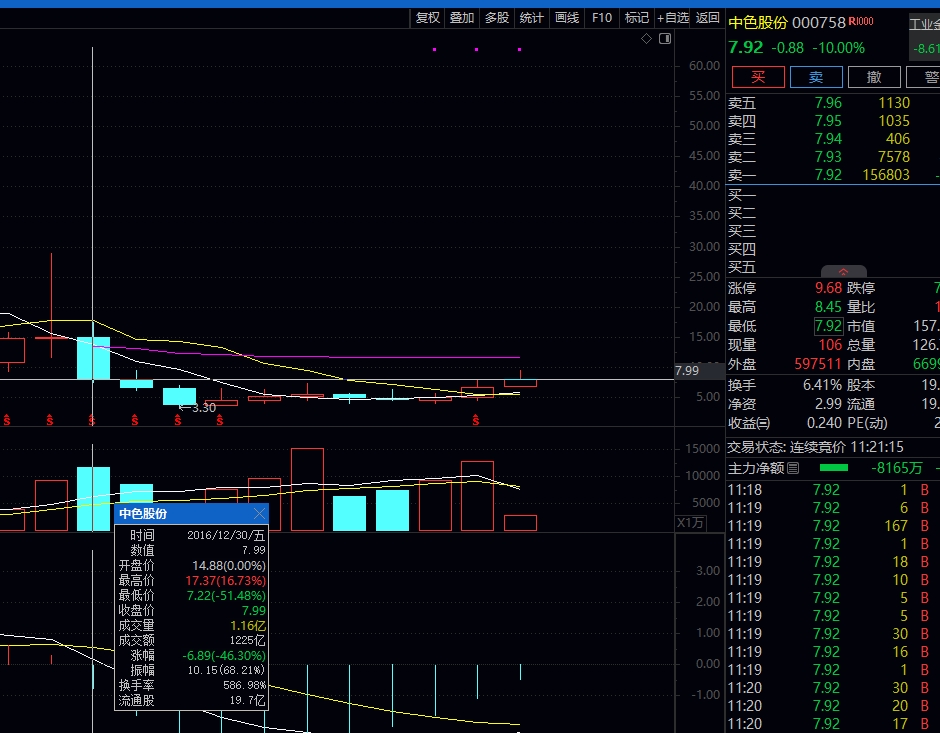940x733 pixels.
Task: Click the 警 alert button
Action: click(x=924, y=77)
